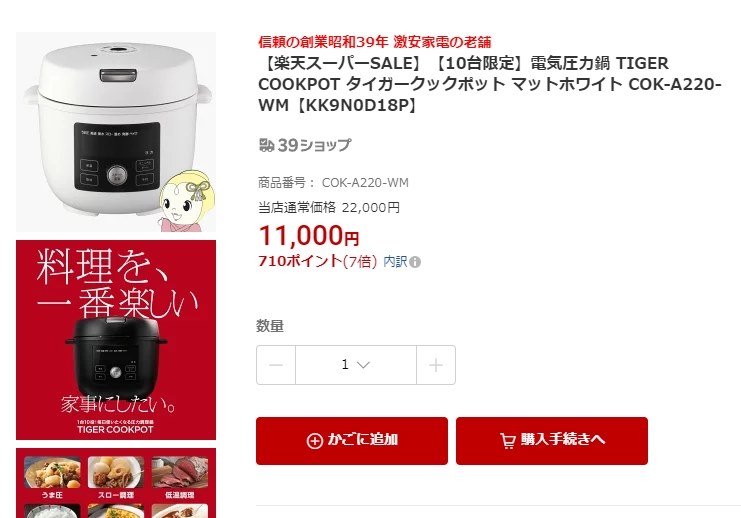Image resolution: width=741 pixels, height=518 pixels.
Task: Open the 内訳 points breakdown link
Action: click(x=395, y=262)
